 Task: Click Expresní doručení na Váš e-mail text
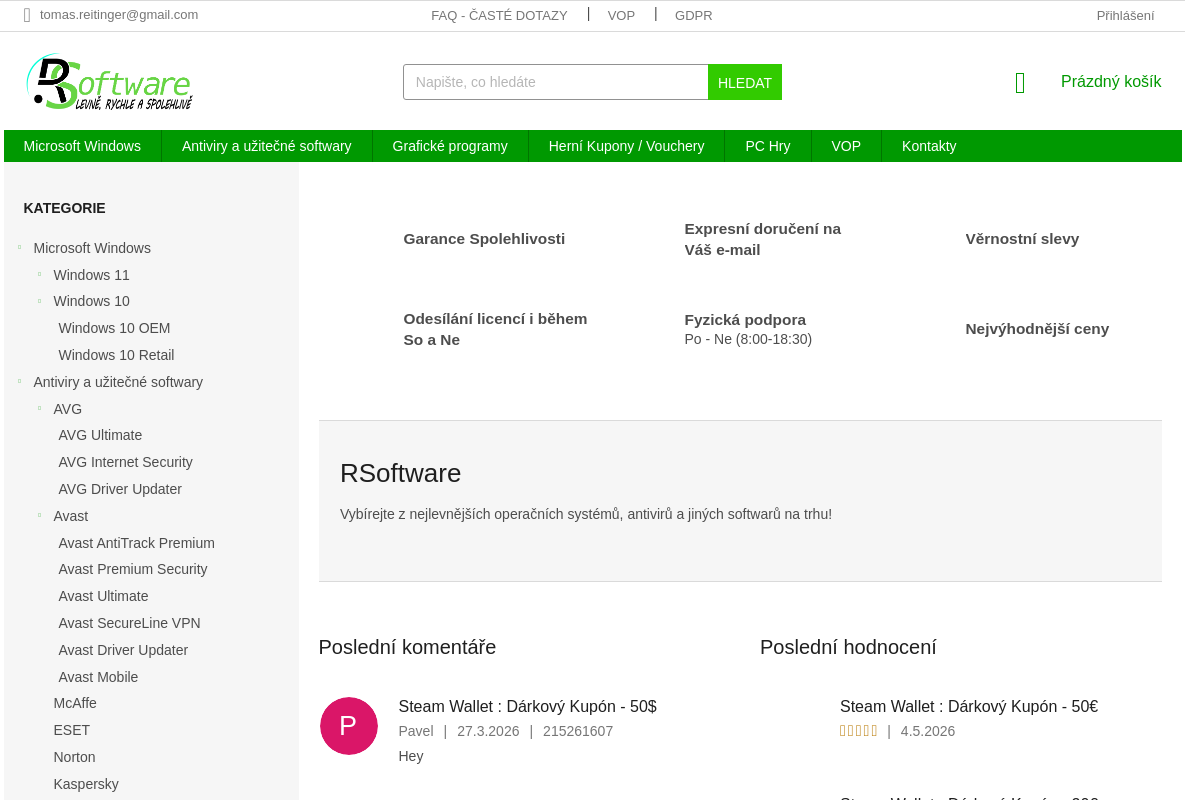click(x=763, y=239)
